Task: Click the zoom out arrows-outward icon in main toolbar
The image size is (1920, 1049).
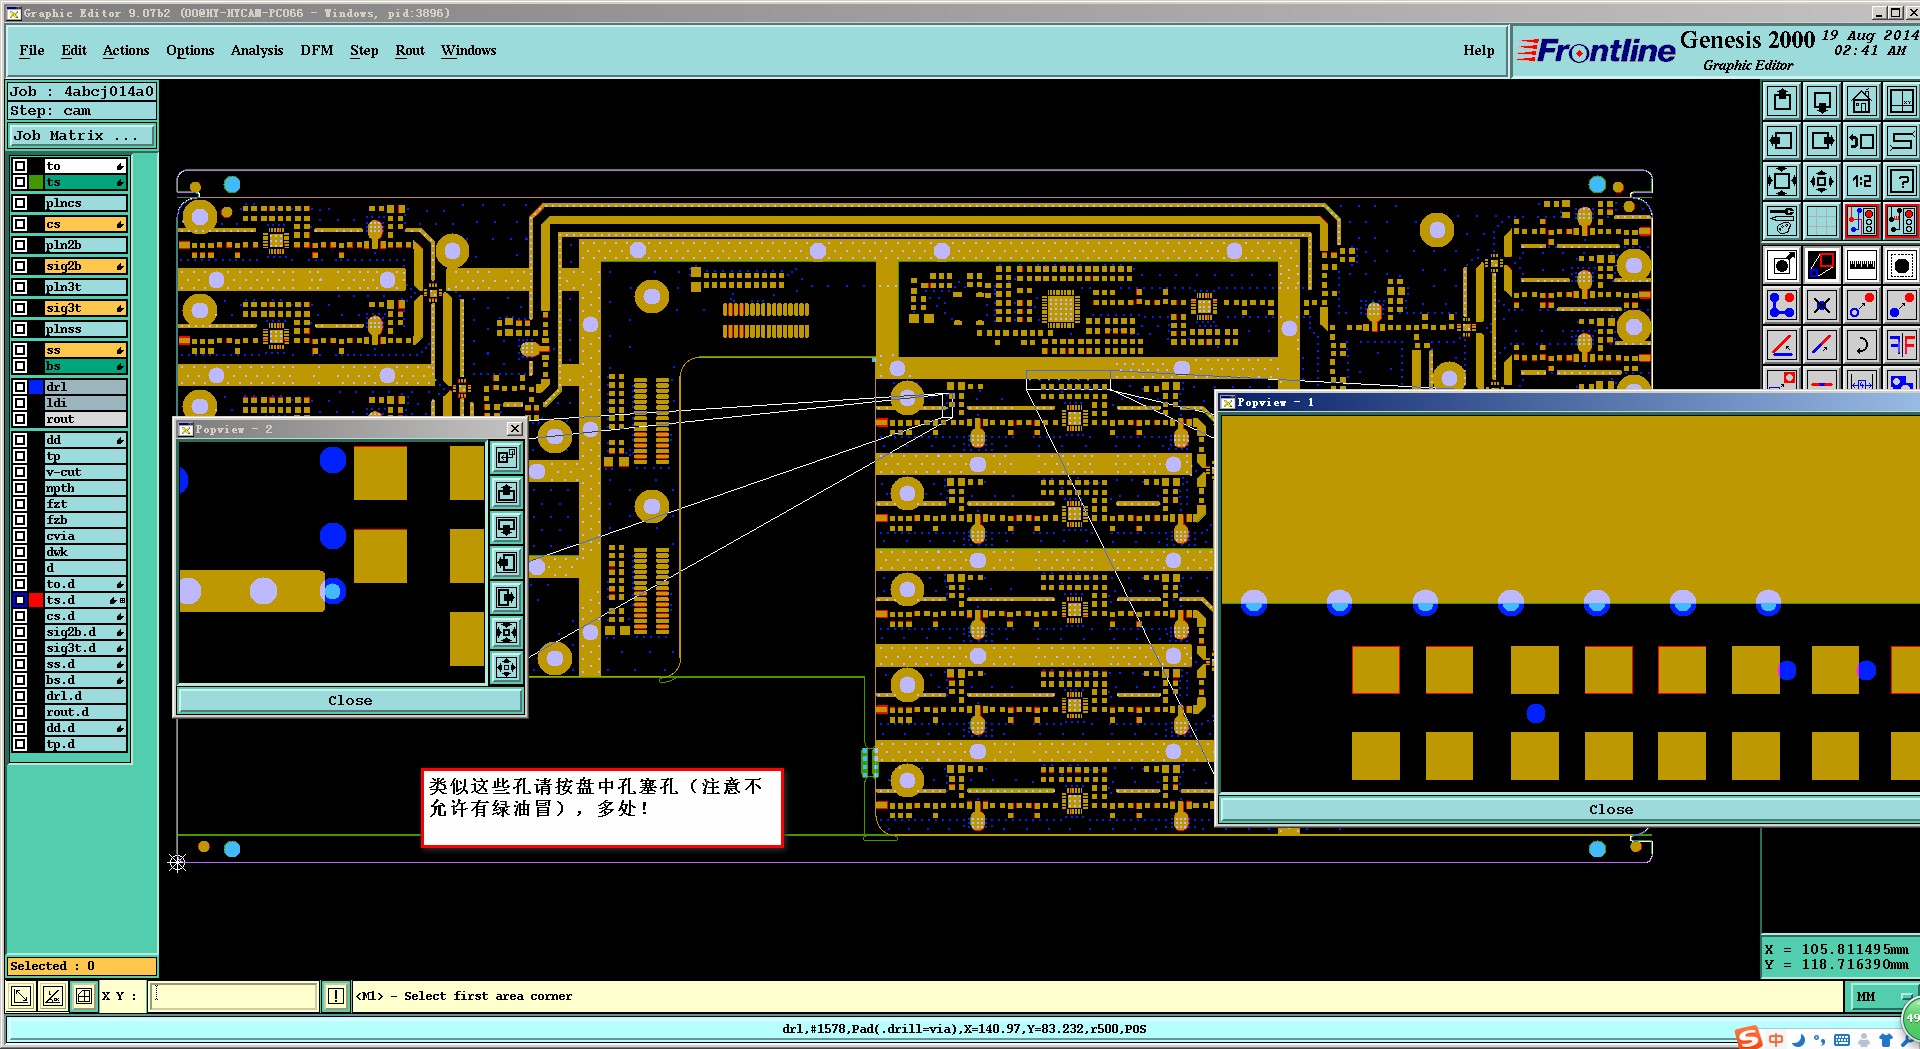Action: click(x=1822, y=181)
